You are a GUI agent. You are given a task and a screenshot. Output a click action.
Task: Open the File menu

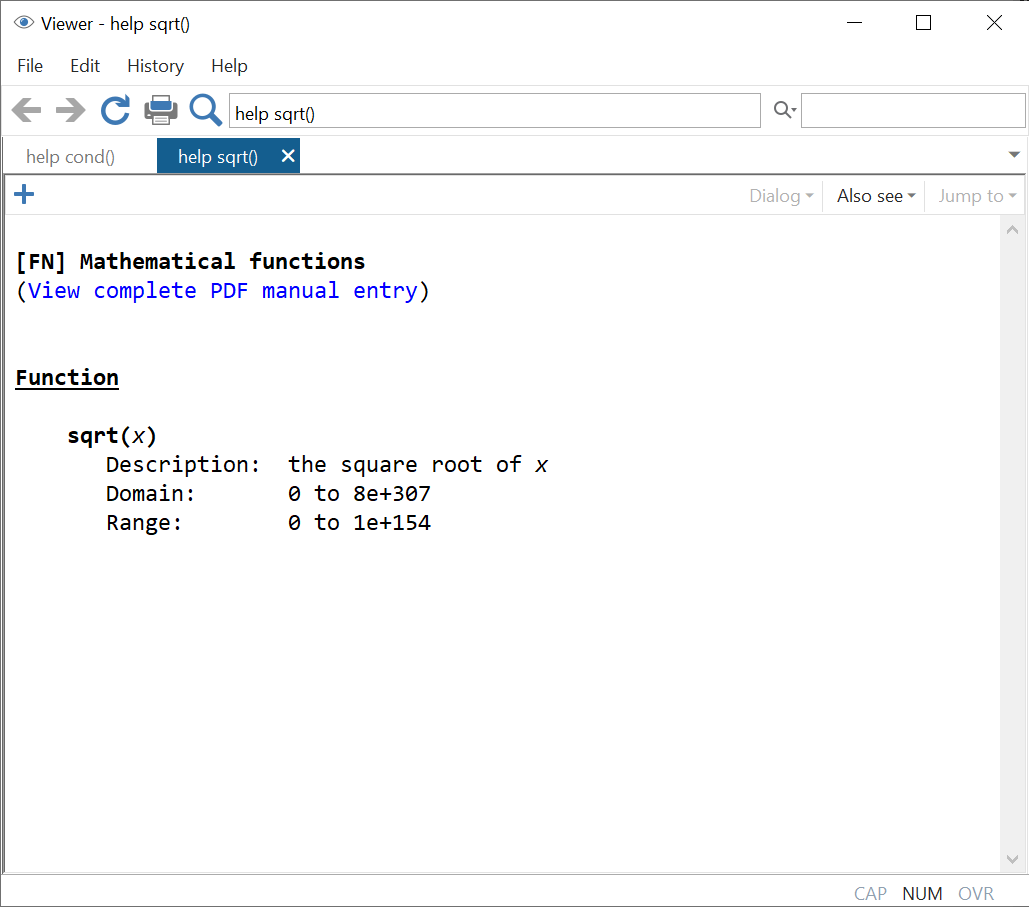30,66
